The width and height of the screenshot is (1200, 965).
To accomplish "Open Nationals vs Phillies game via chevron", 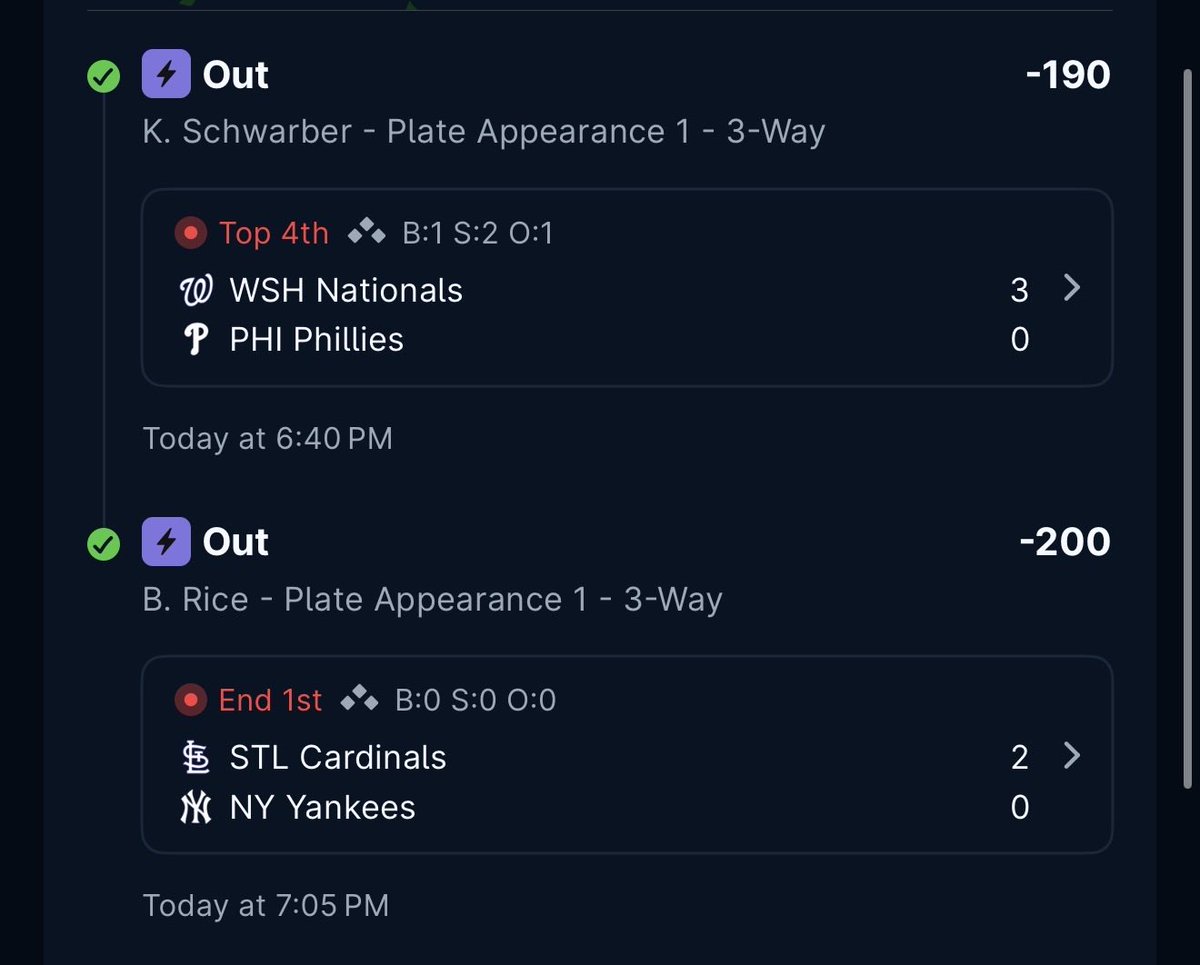I will (1072, 289).
